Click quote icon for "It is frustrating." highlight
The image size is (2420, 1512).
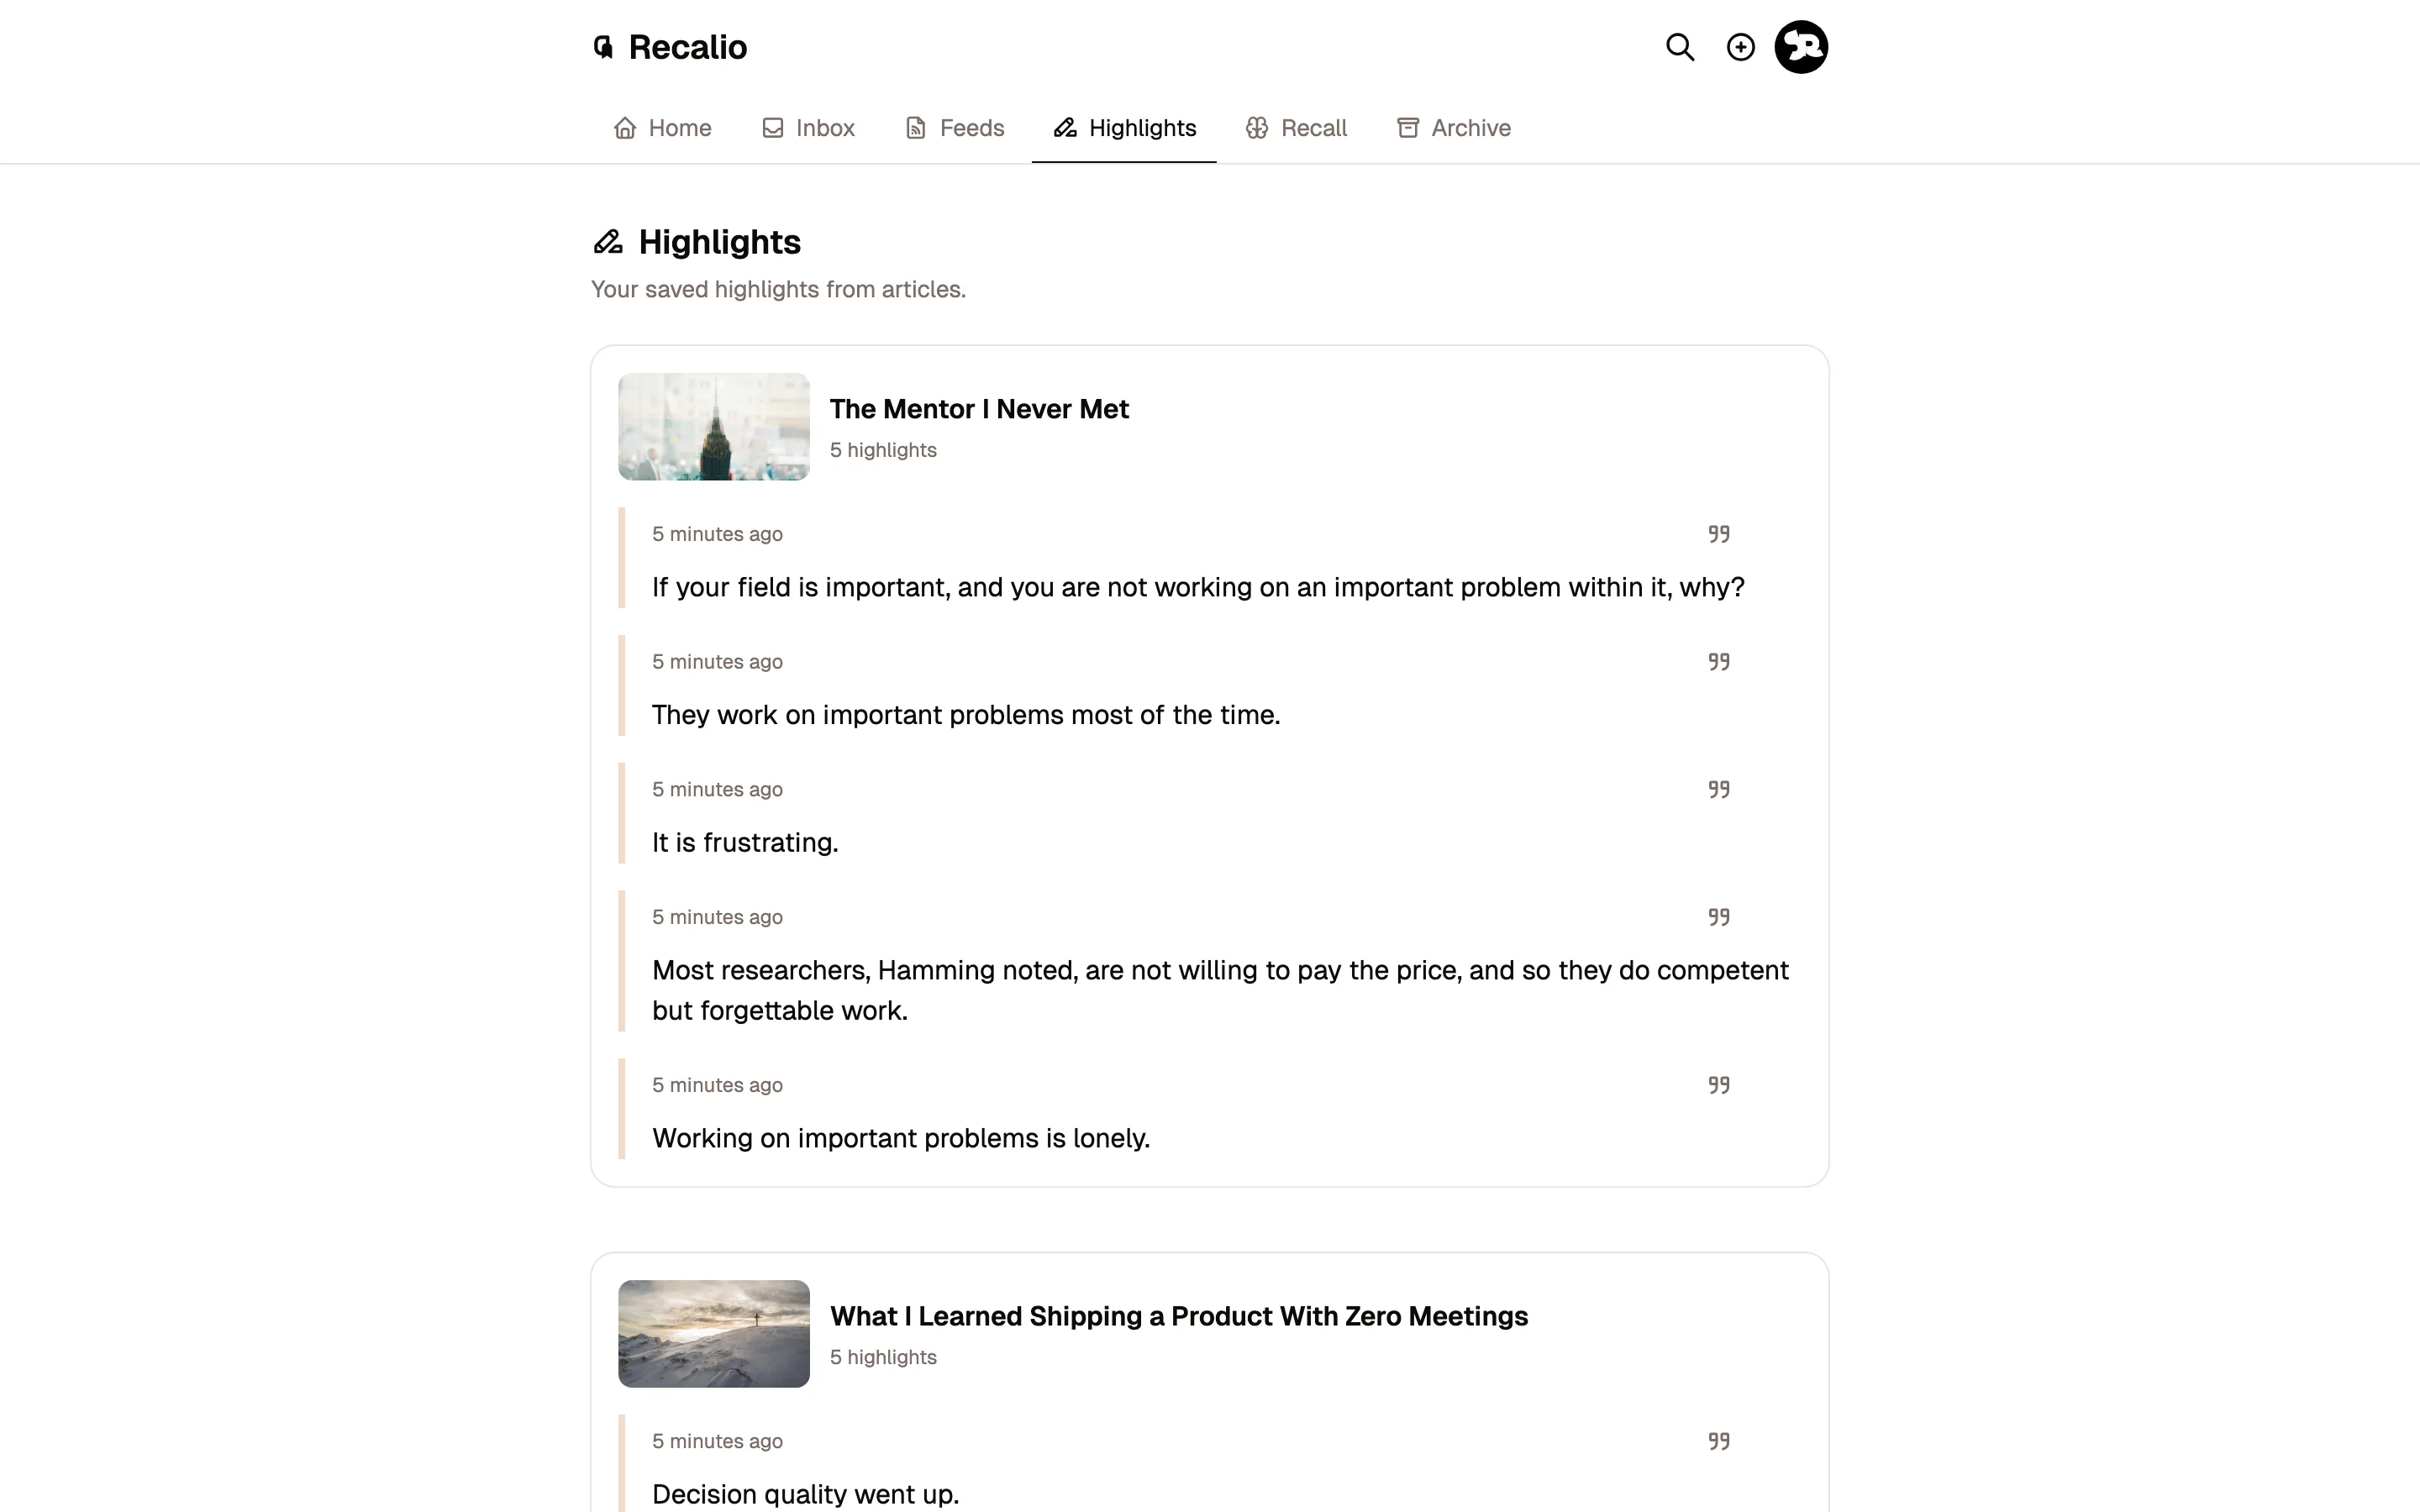[x=1718, y=790]
